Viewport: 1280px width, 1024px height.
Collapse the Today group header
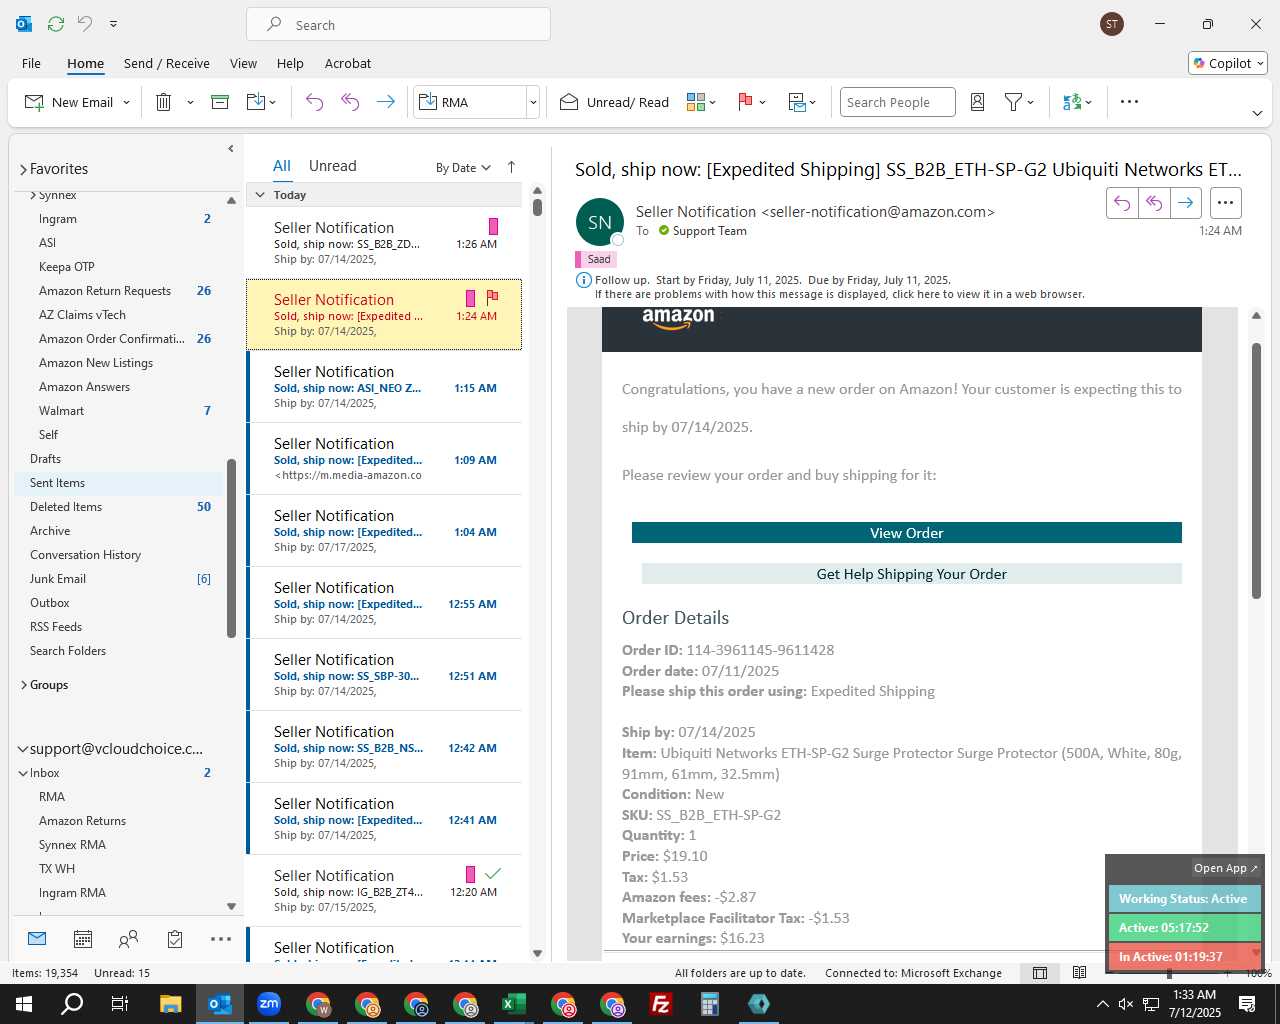point(260,195)
